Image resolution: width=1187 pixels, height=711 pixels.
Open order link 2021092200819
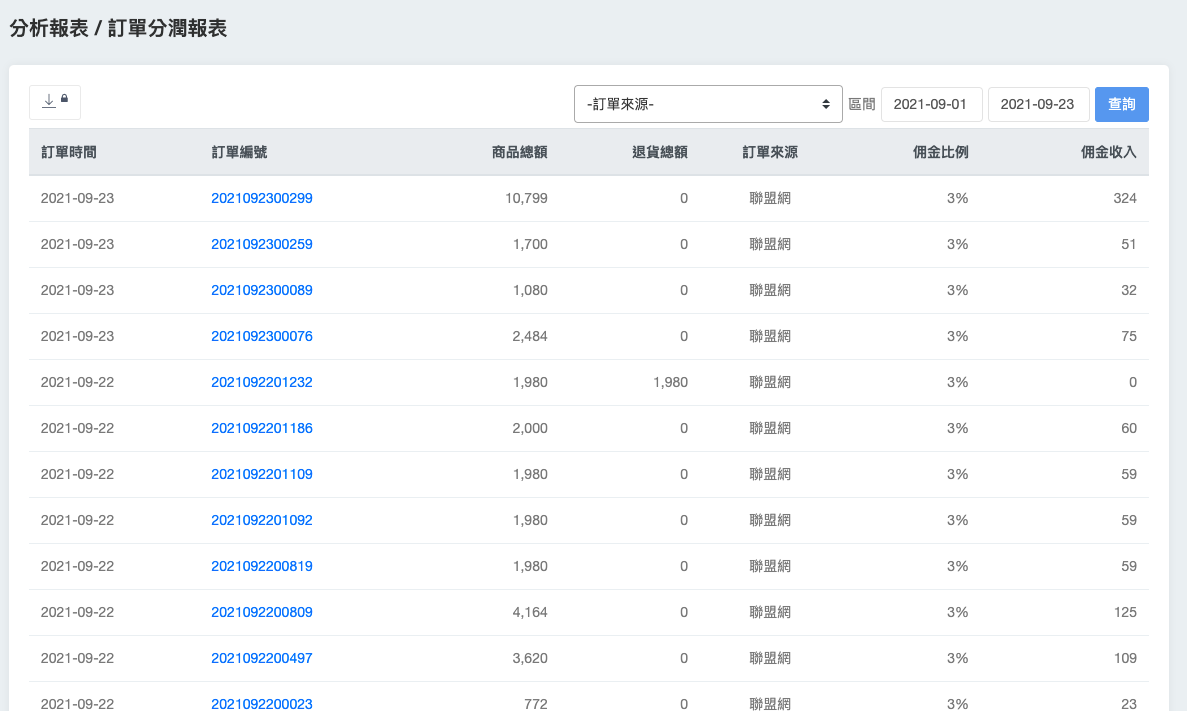262,566
